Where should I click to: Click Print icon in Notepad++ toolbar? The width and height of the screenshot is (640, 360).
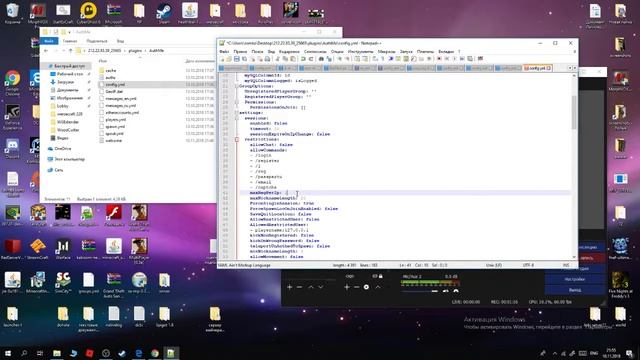267,59
